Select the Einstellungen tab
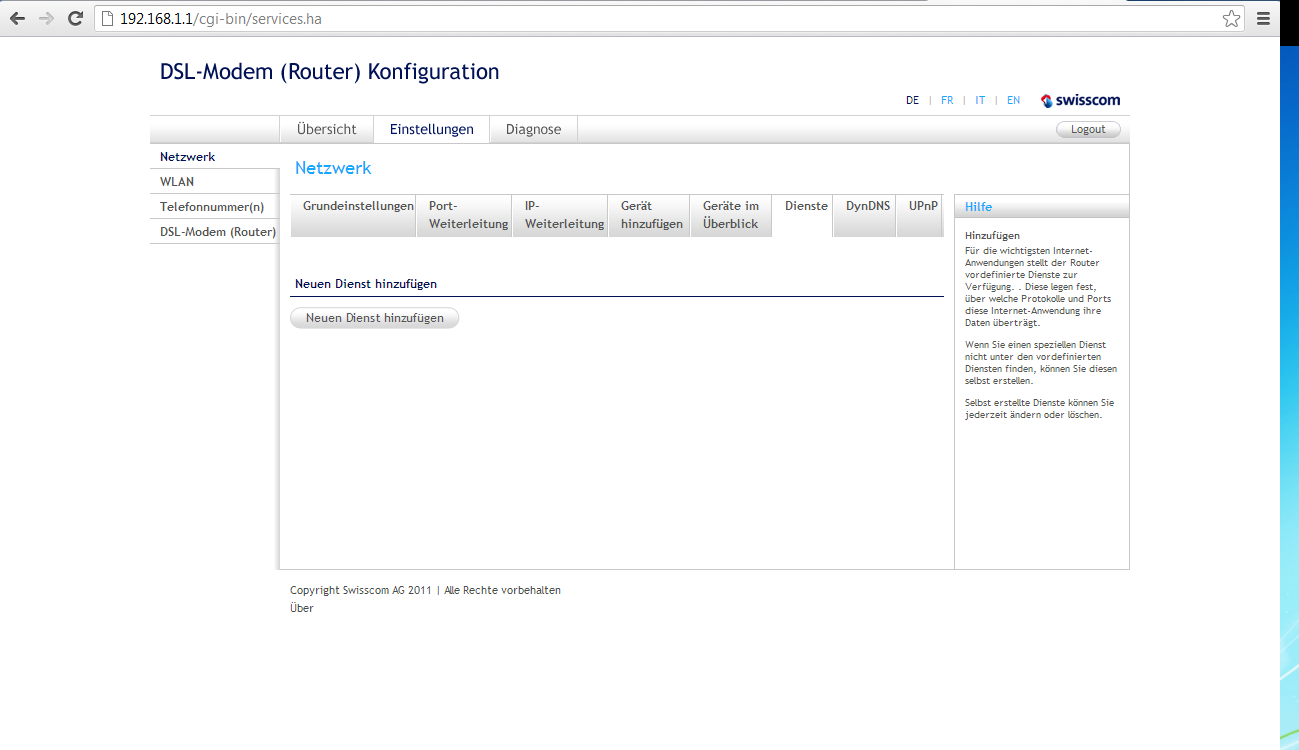 pos(431,129)
